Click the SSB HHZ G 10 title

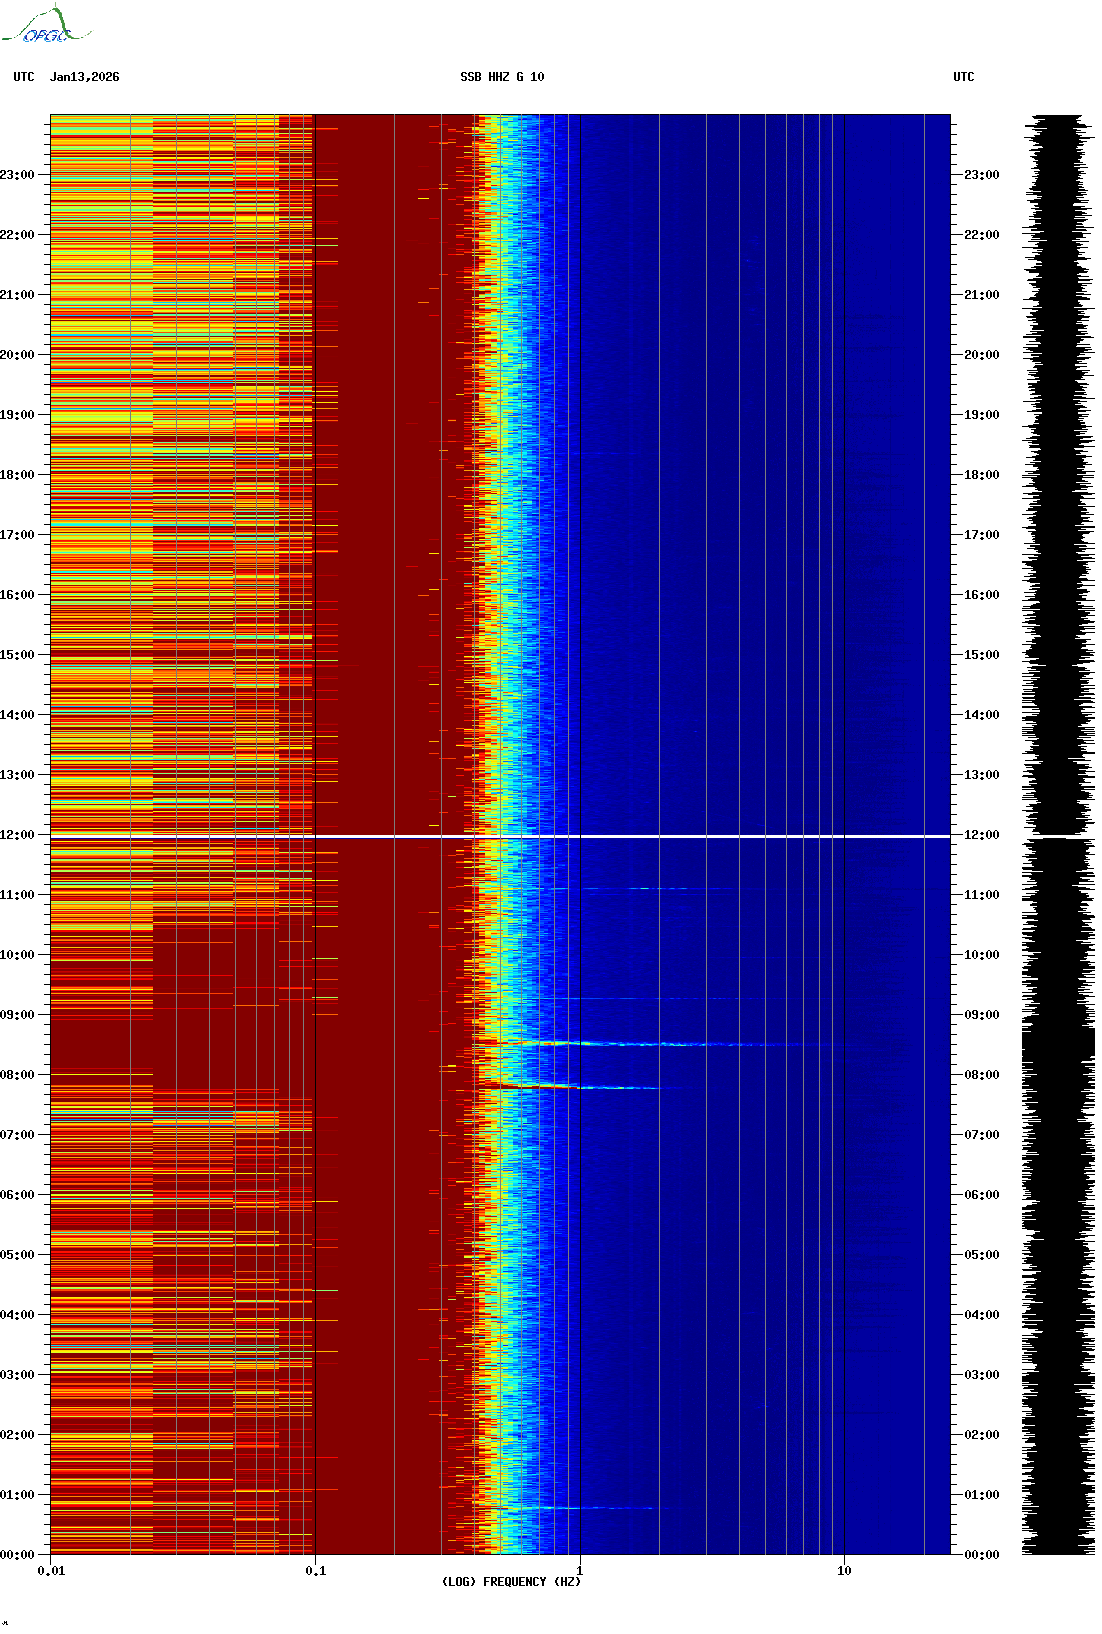click(502, 77)
